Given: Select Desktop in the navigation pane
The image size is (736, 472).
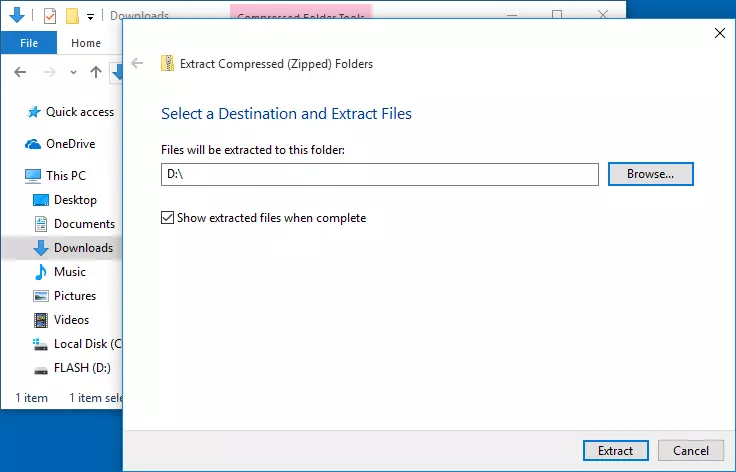Looking at the screenshot, I should click(x=75, y=200).
